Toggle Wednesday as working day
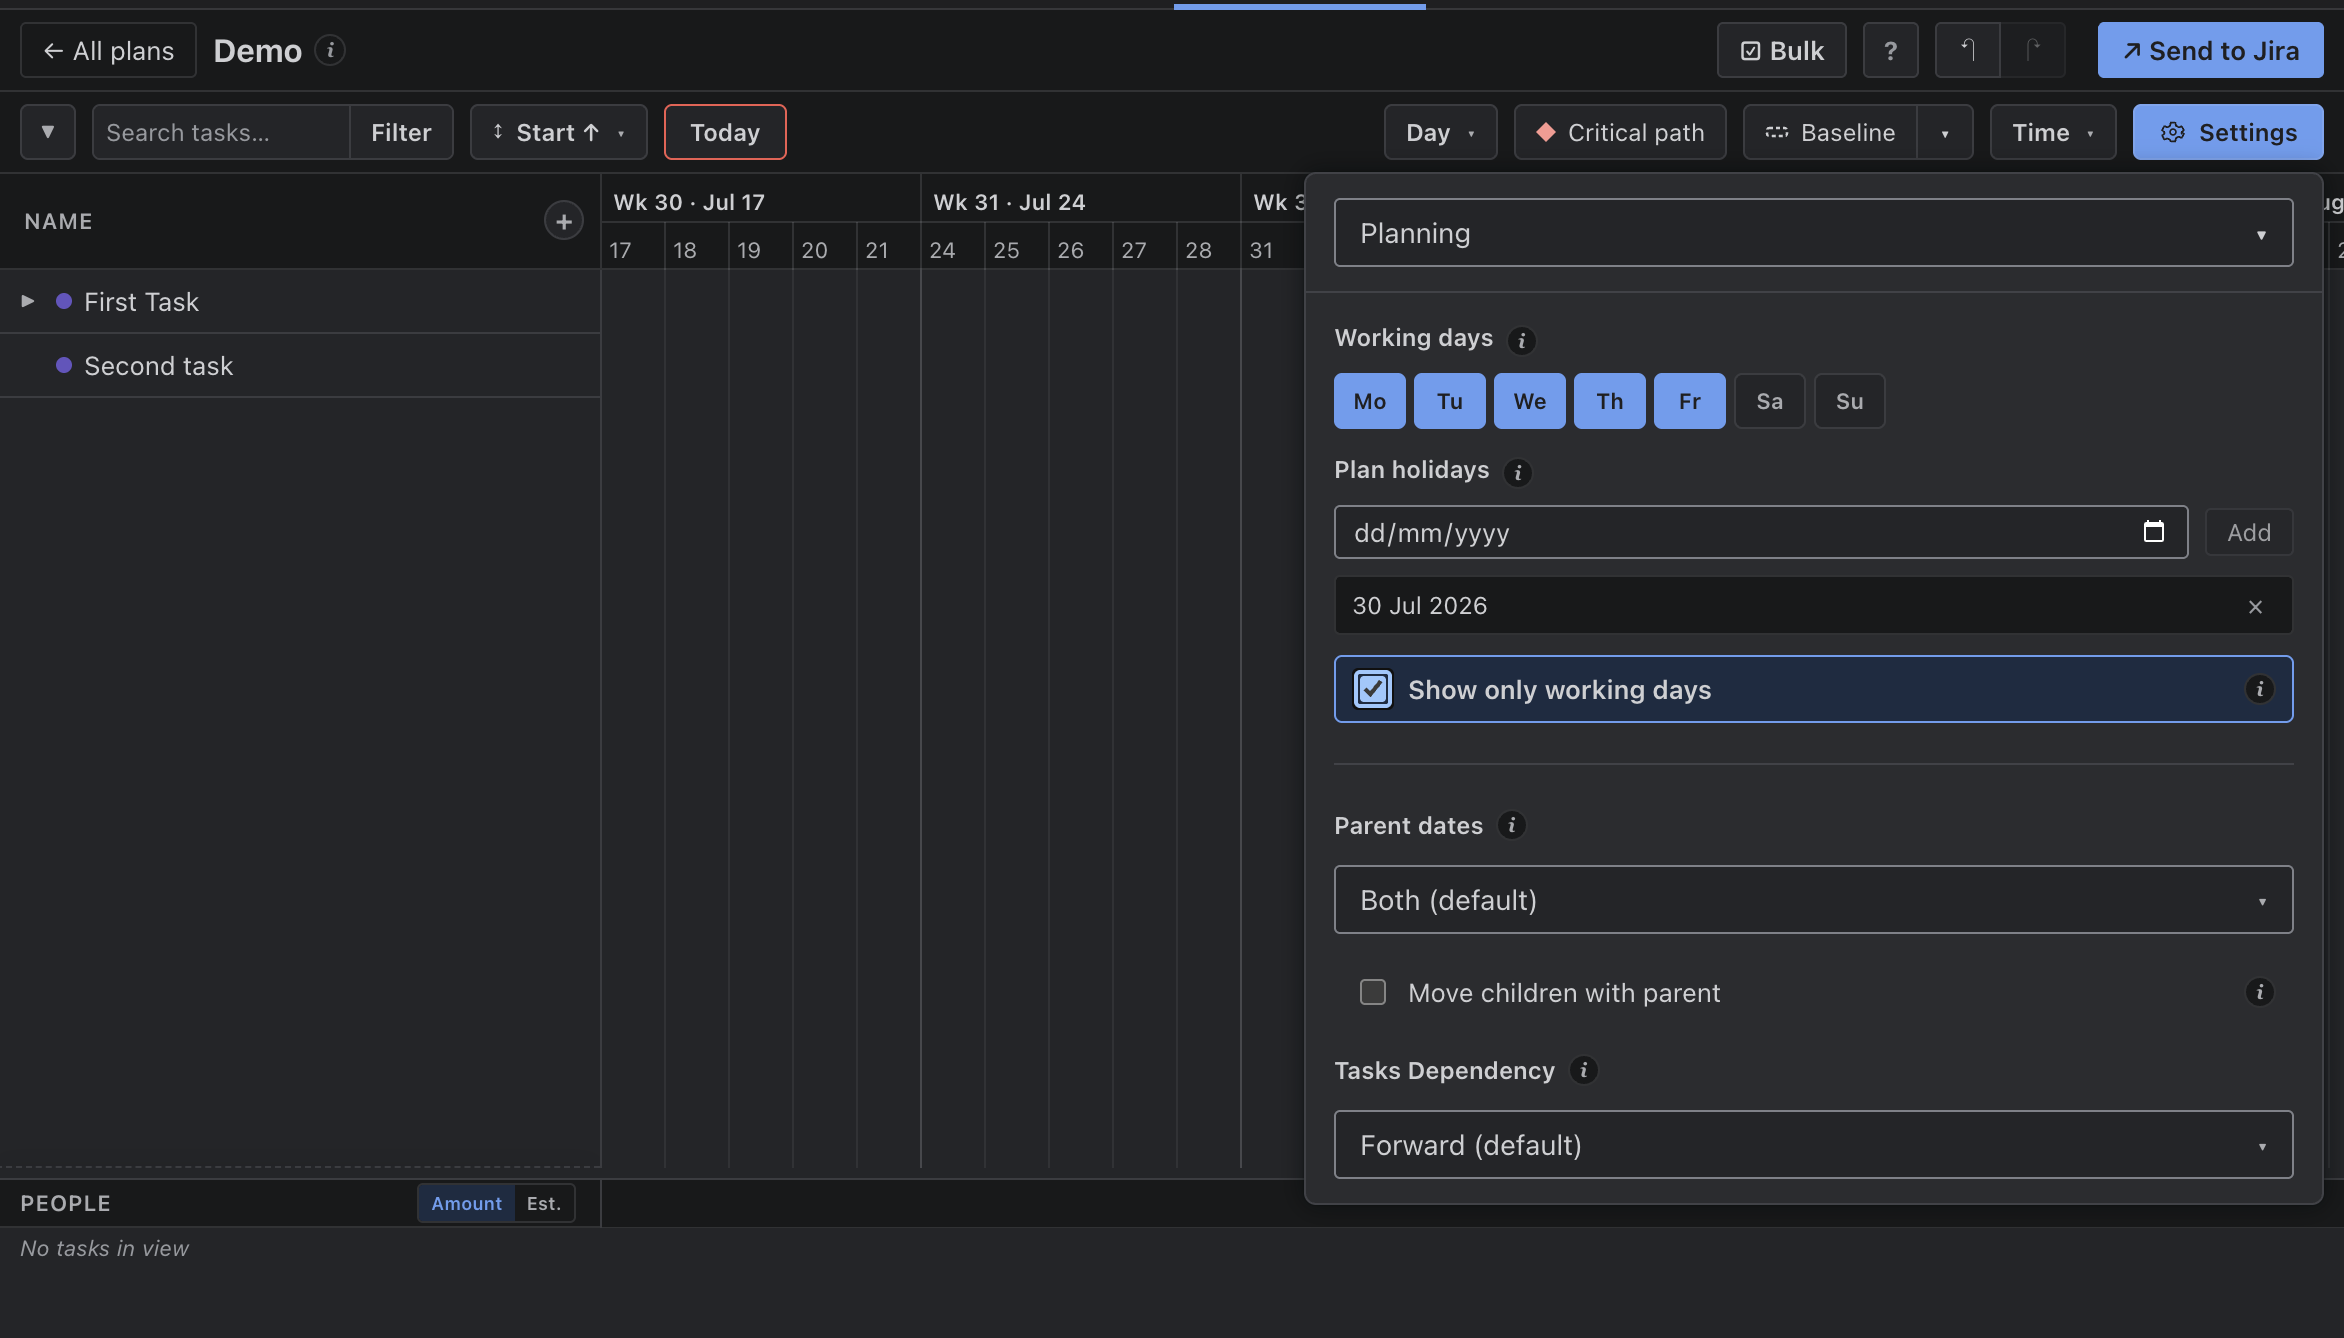The height and width of the screenshot is (1338, 2344). [1530, 401]
